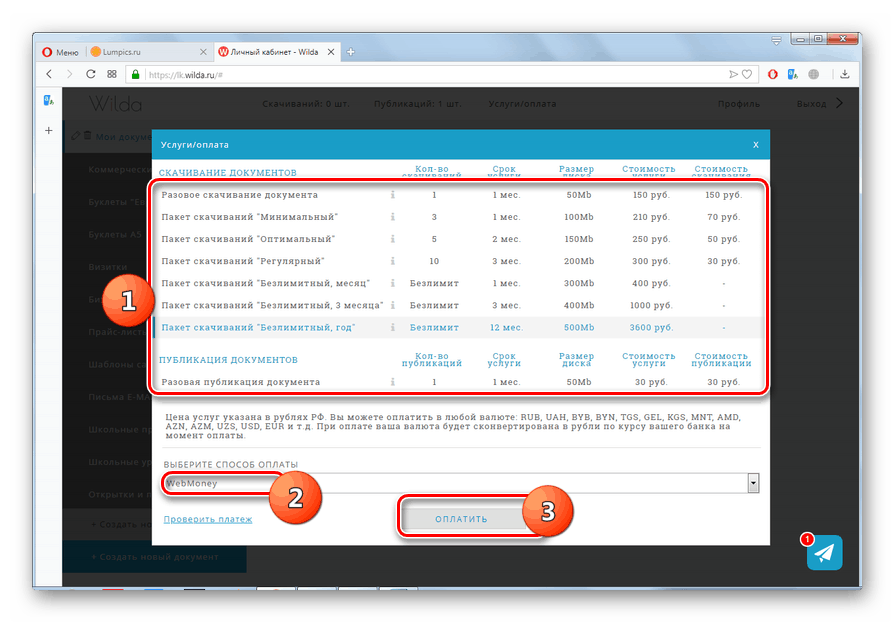This screenshot has width=895, height=623.
Task: Info icon for Пакет скачиваний "Минимальный"
Action: 393,217
